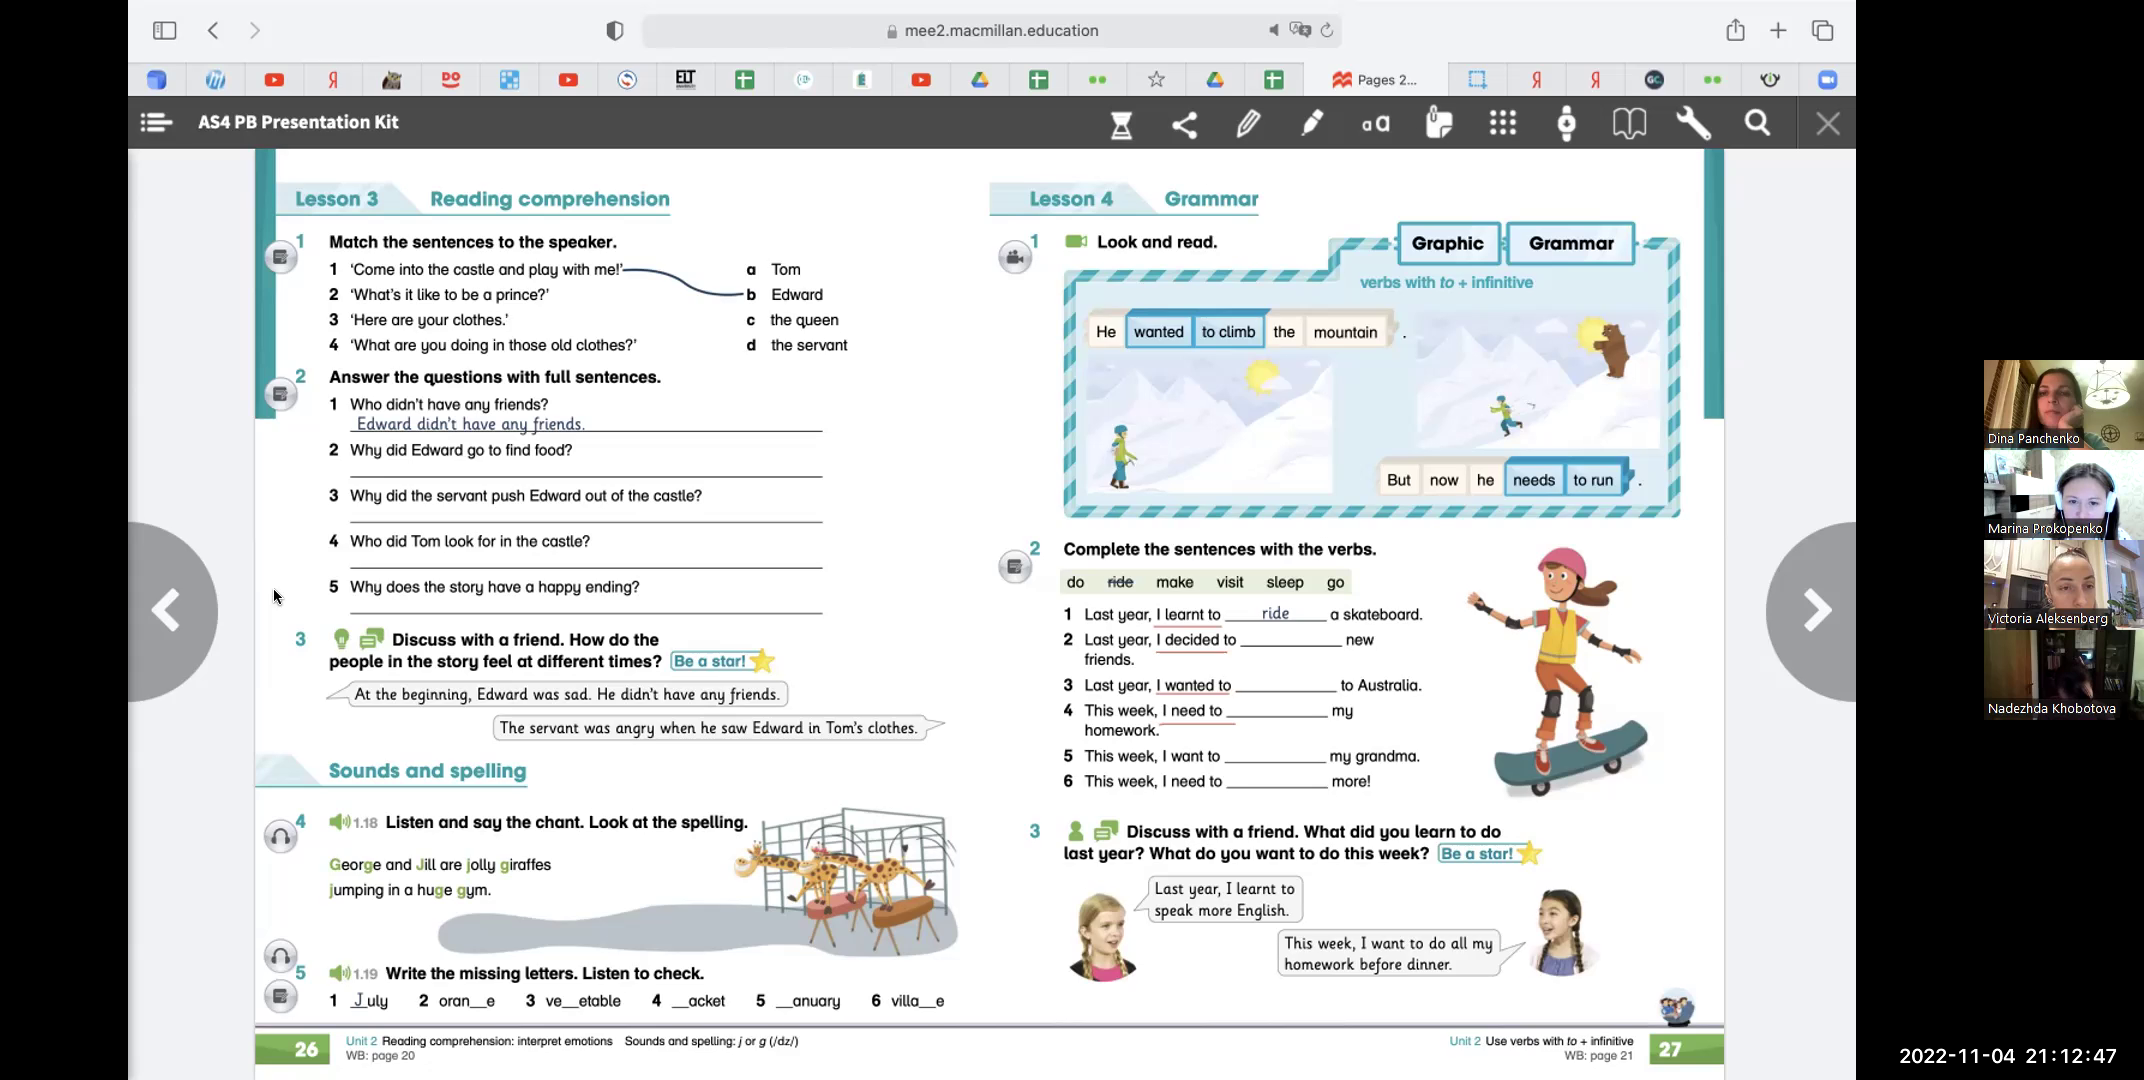Open the book page view icon
This screenshot has width=2144, height=1080.
[x=1629, y=124]
